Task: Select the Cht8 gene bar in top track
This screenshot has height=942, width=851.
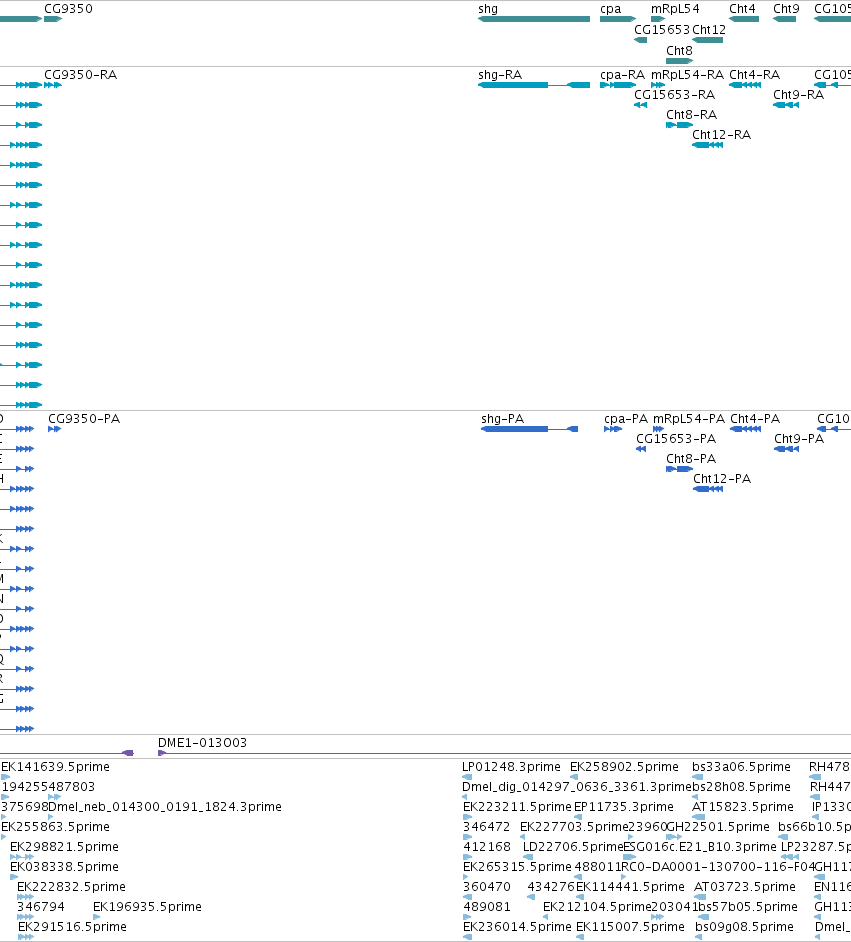Action: pyautogui.click(x=679, y=61)
